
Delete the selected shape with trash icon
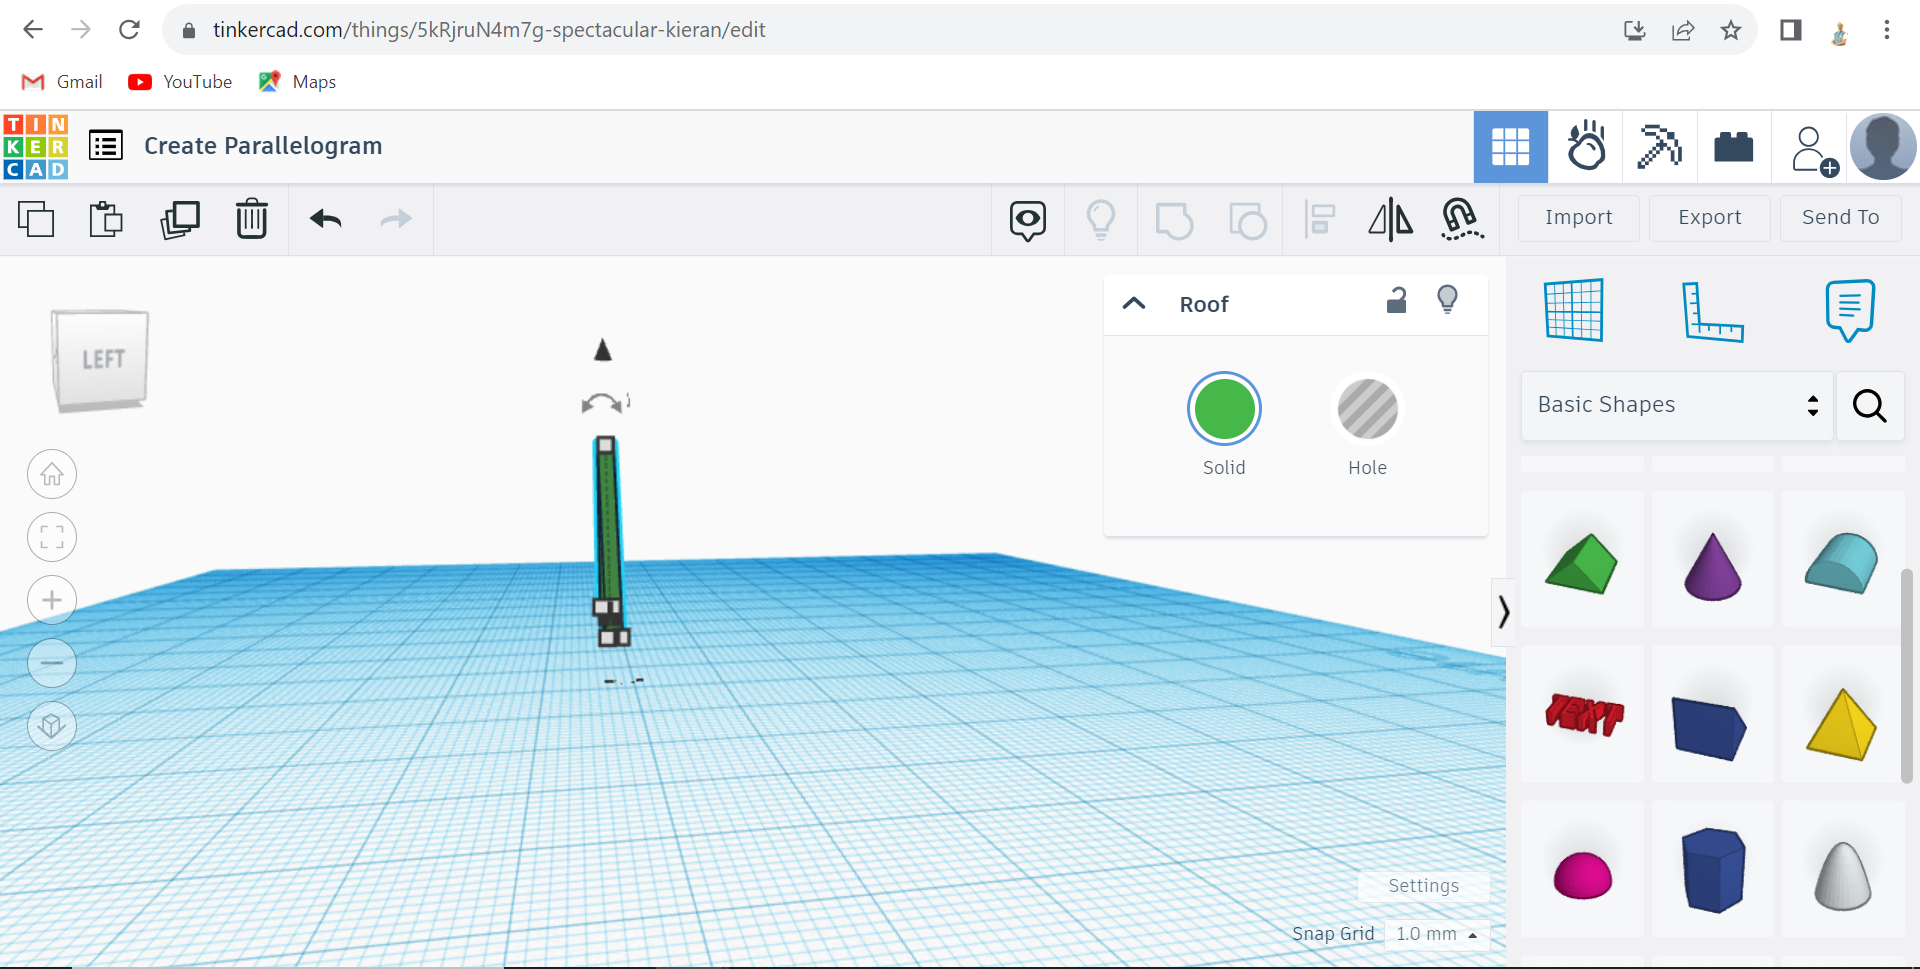tap(252, 219)
